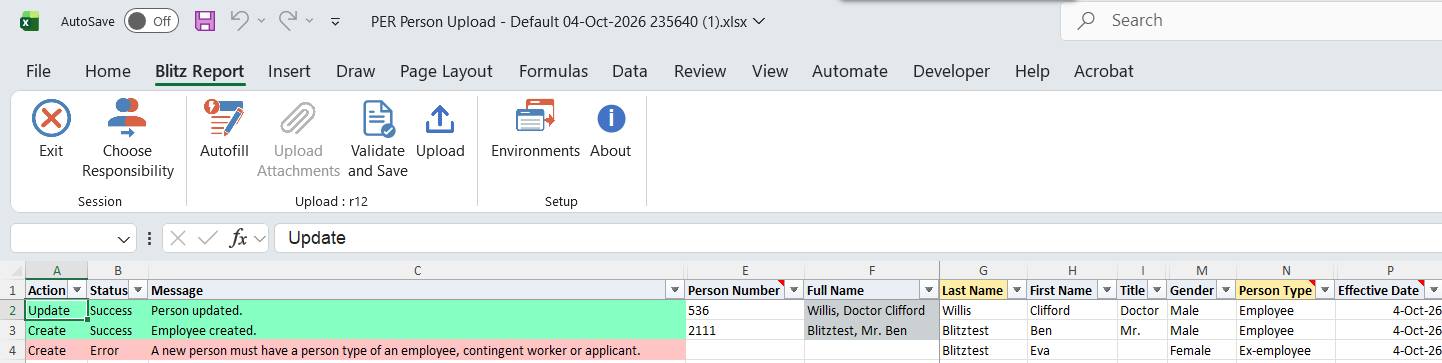Select the Doctor title cell

click(x=1141, y=311)
